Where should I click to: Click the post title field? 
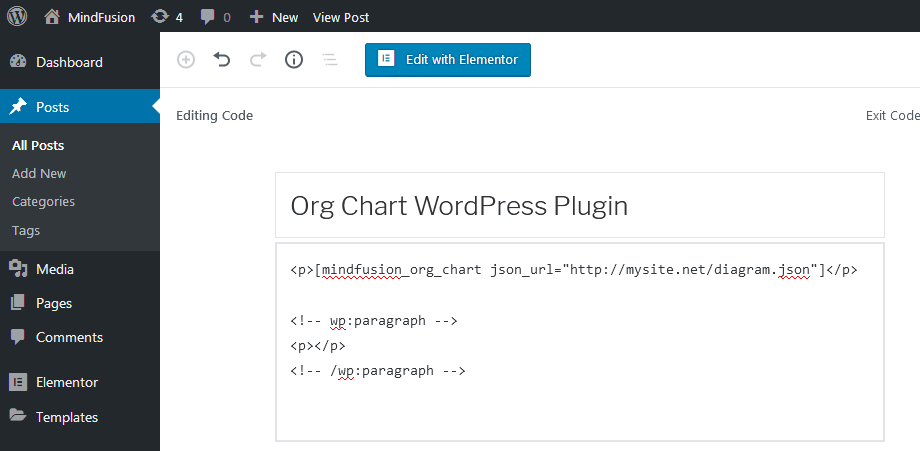click(x=579, y=206)
